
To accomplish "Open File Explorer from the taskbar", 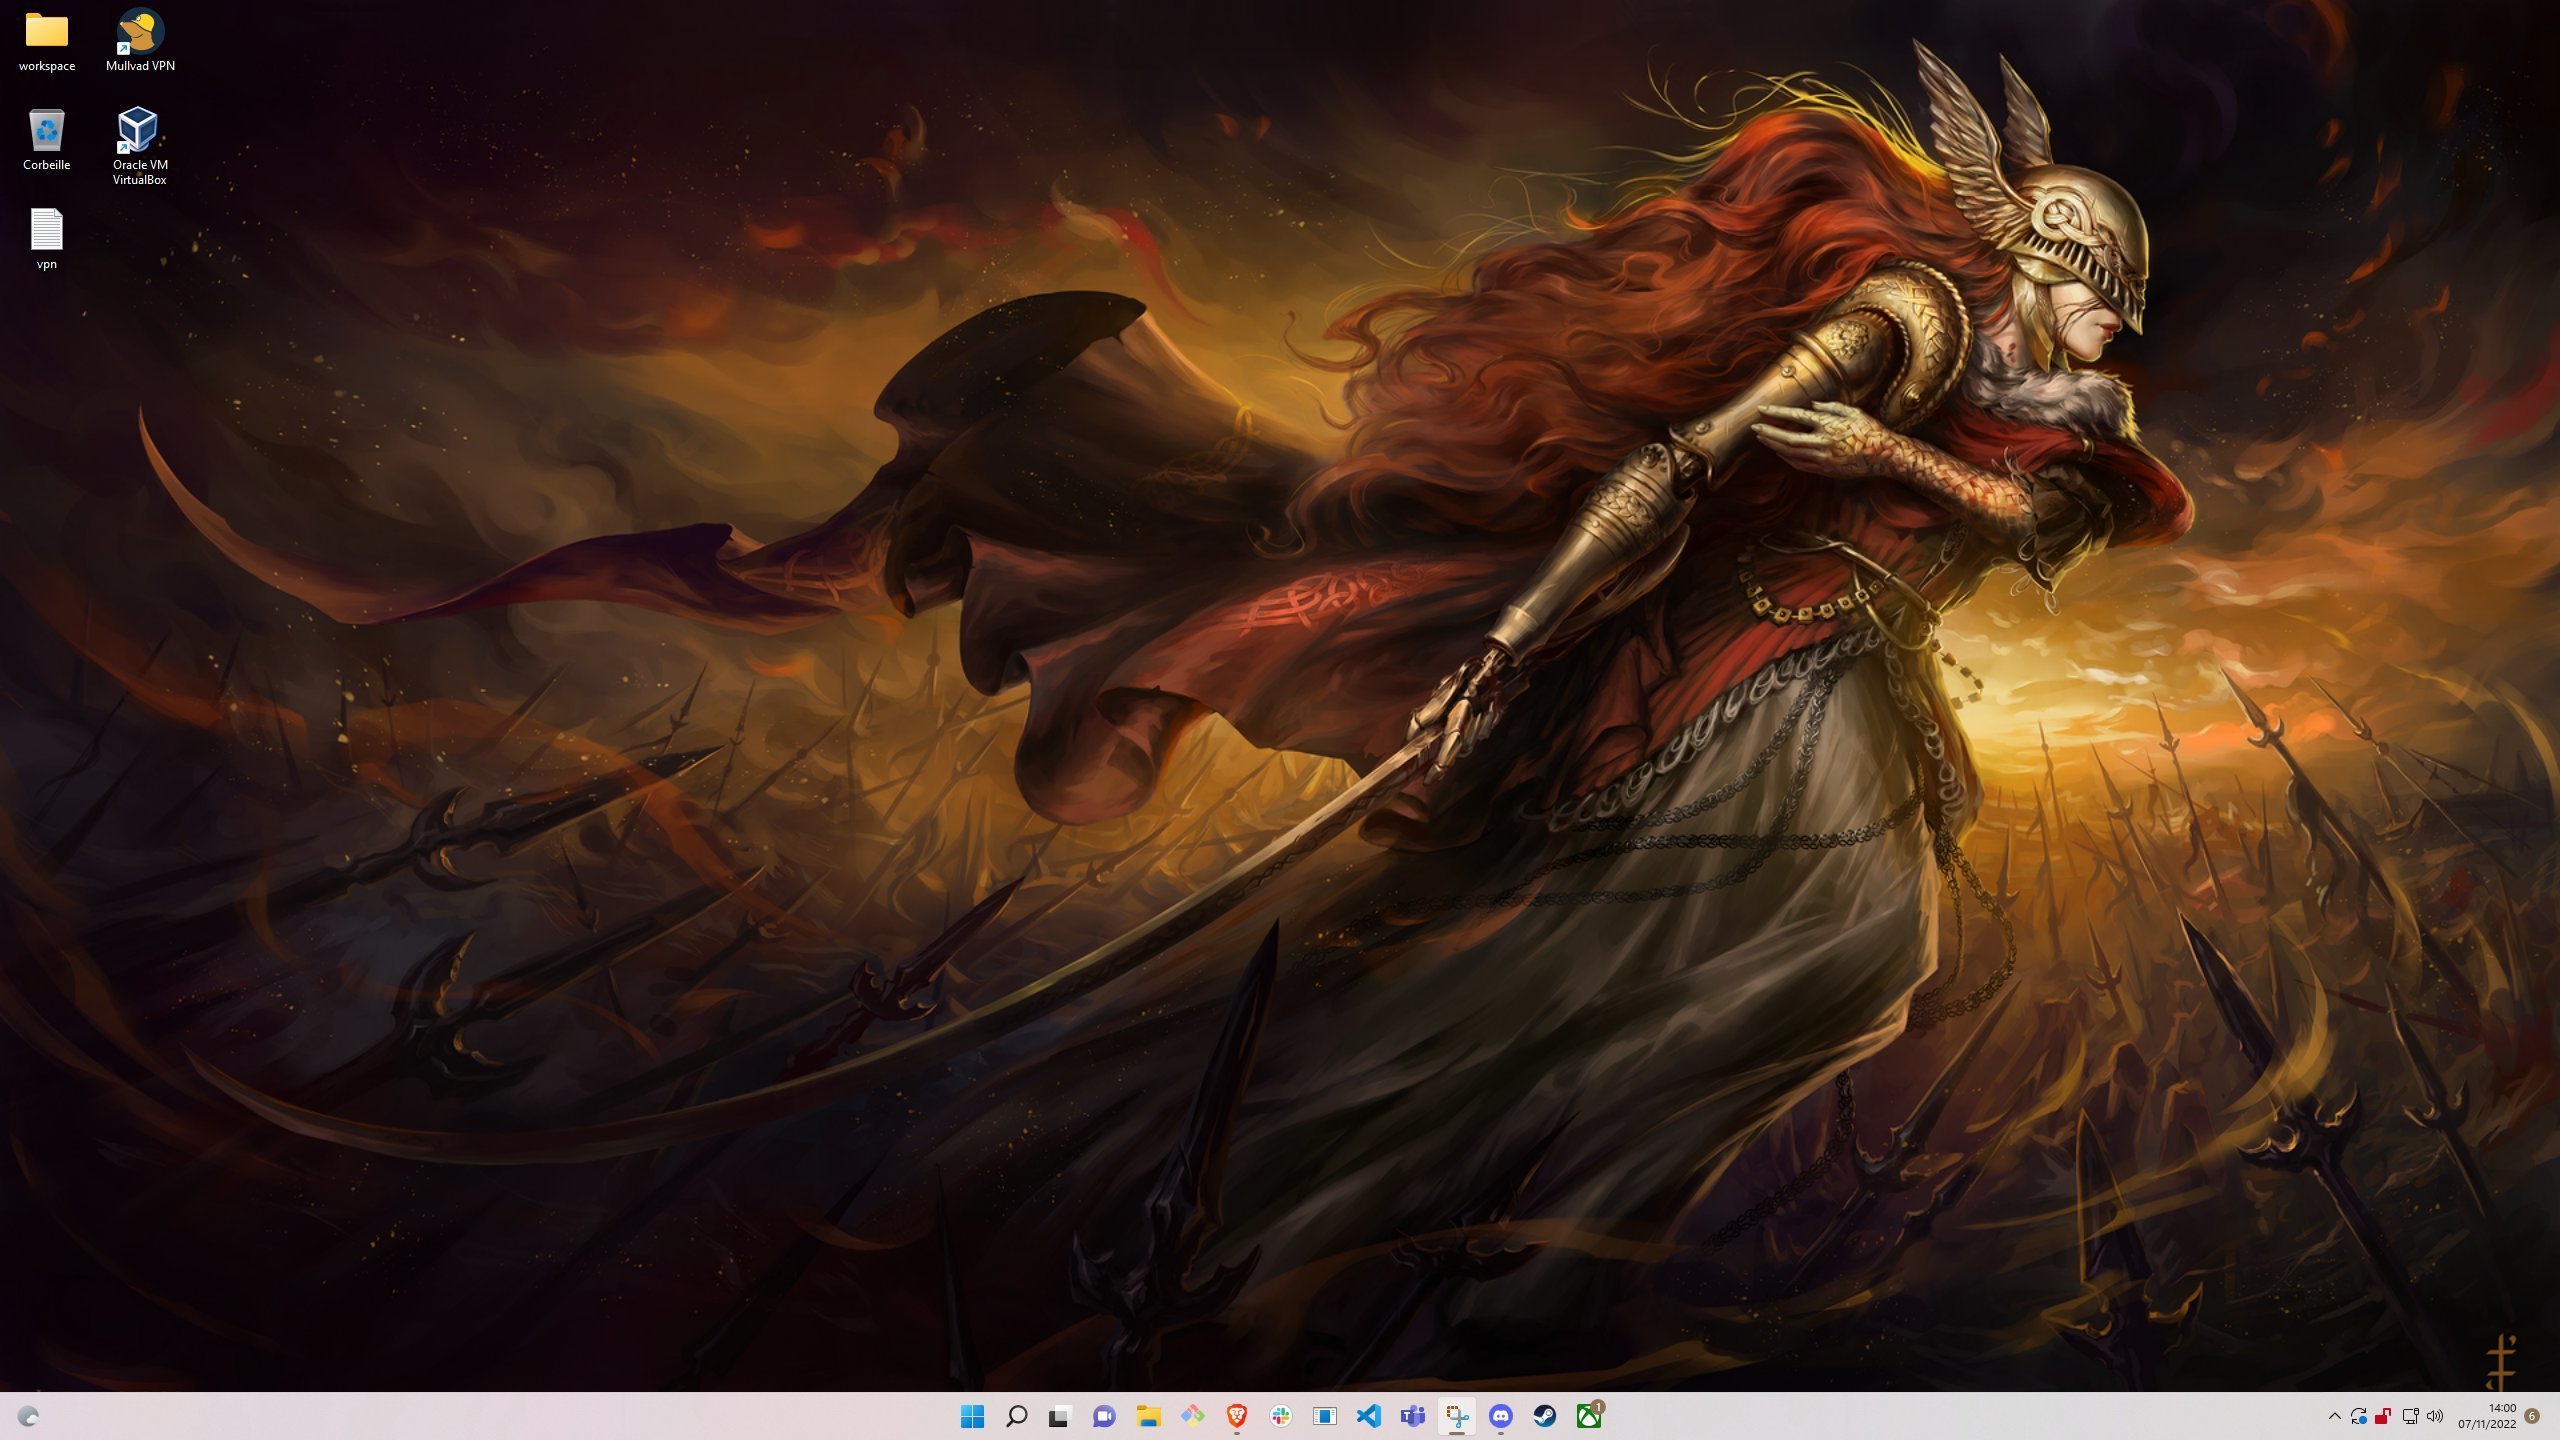I will coord(1148,1416).
